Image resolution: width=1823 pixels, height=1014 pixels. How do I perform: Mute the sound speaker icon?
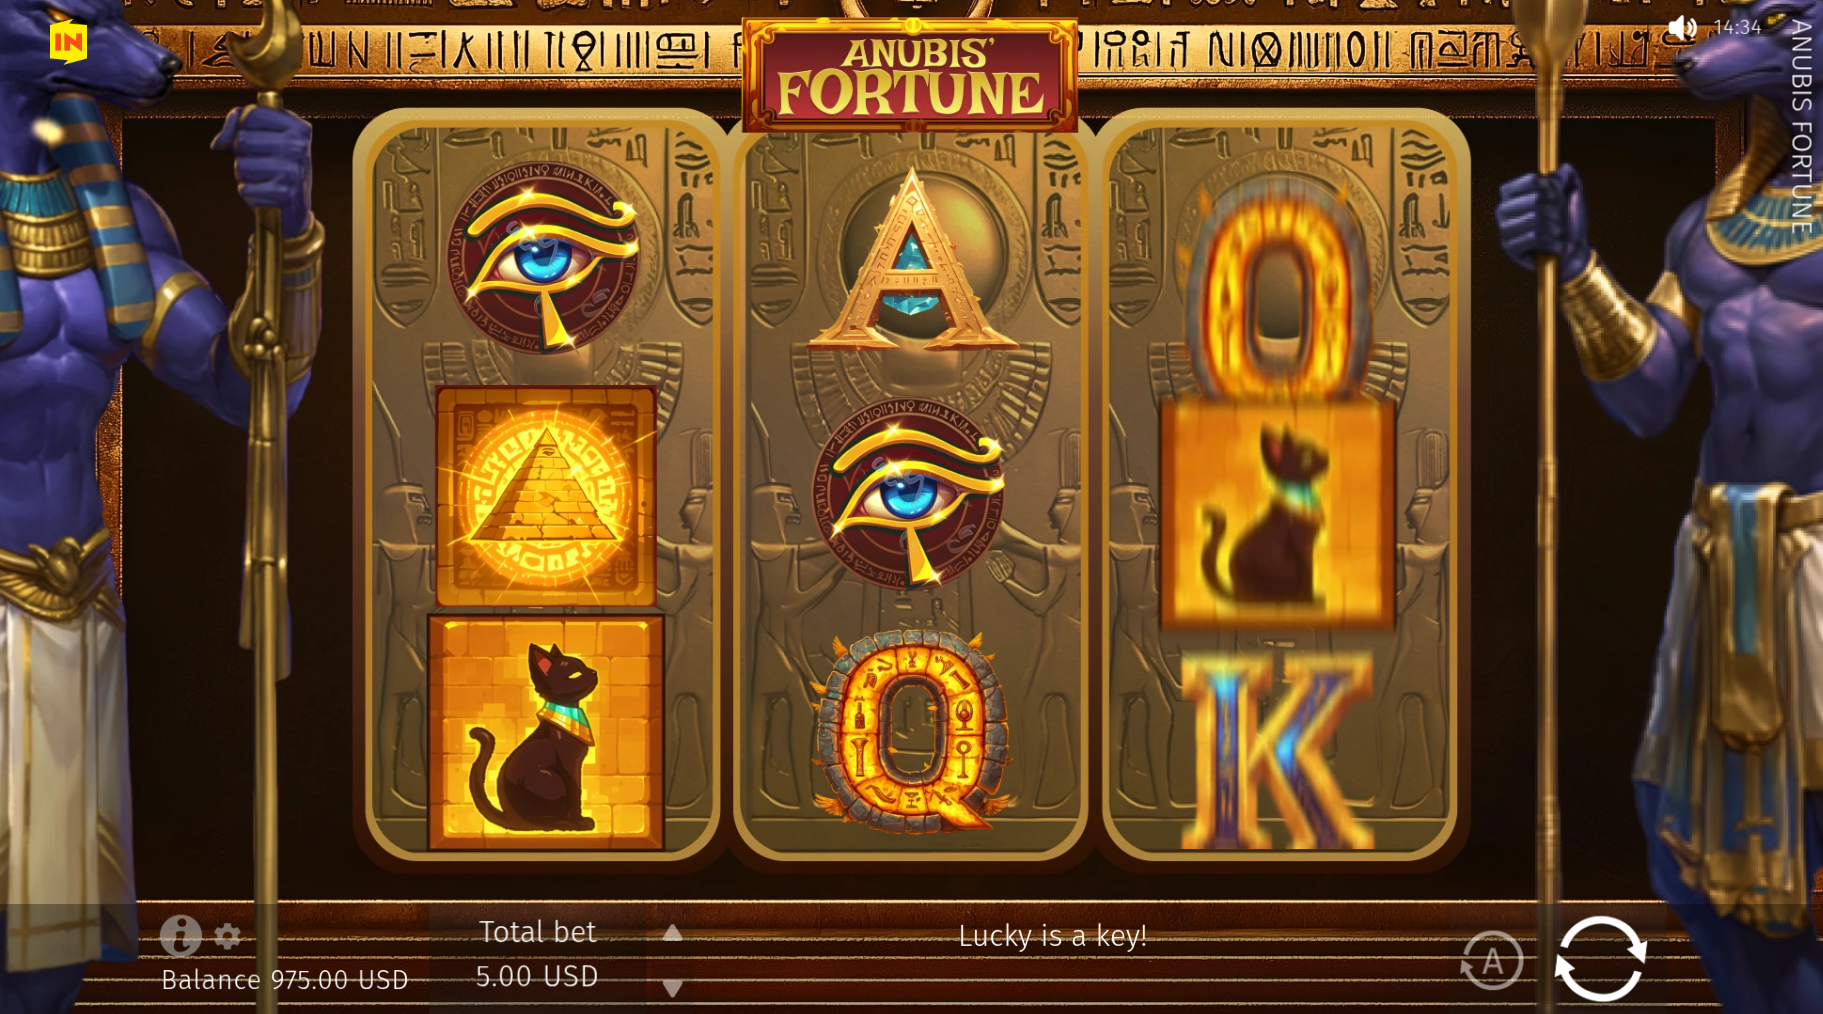tap(1682, 27)
